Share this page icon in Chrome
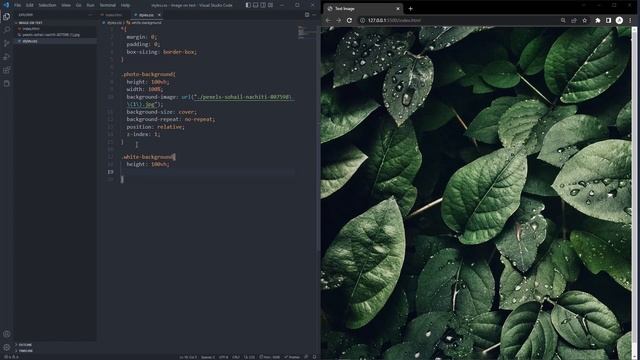640x360 pixels. 574,20
